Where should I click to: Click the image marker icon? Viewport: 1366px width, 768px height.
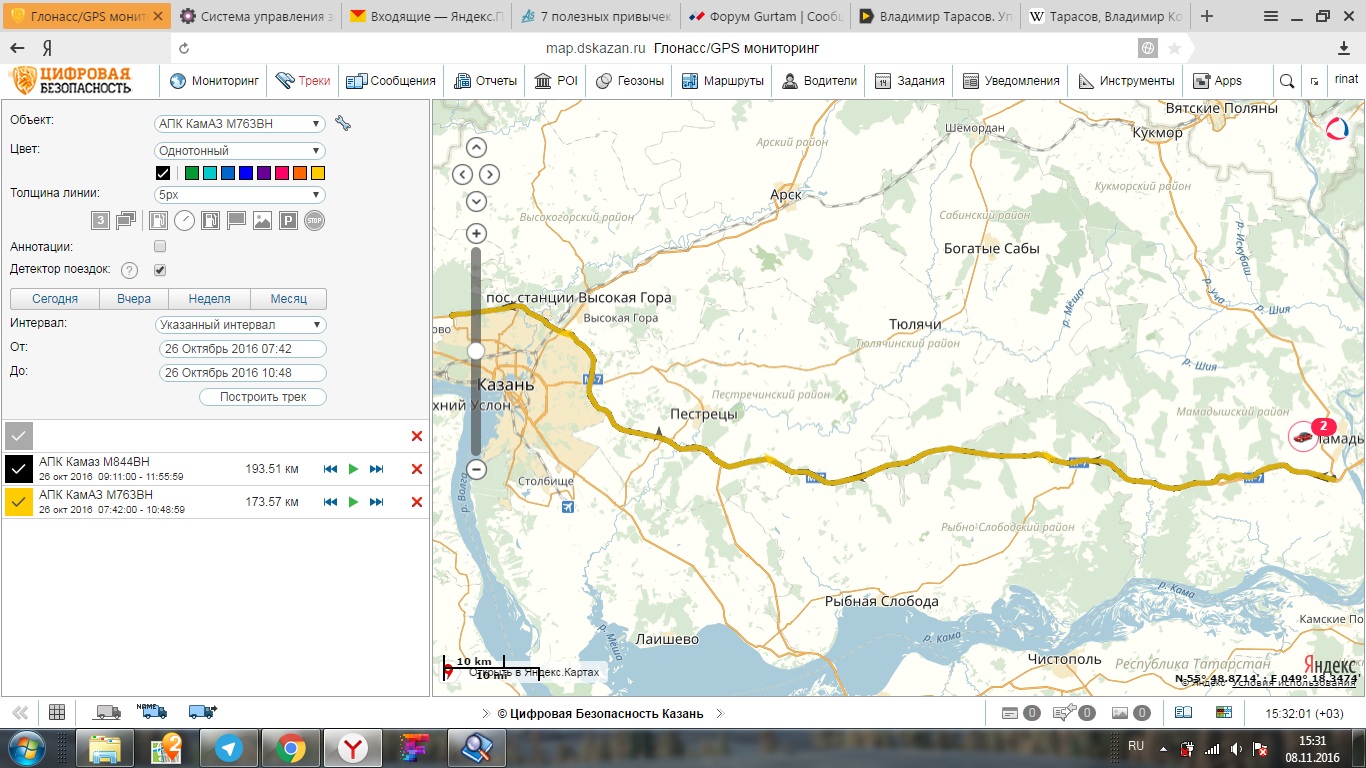(262, 221)
